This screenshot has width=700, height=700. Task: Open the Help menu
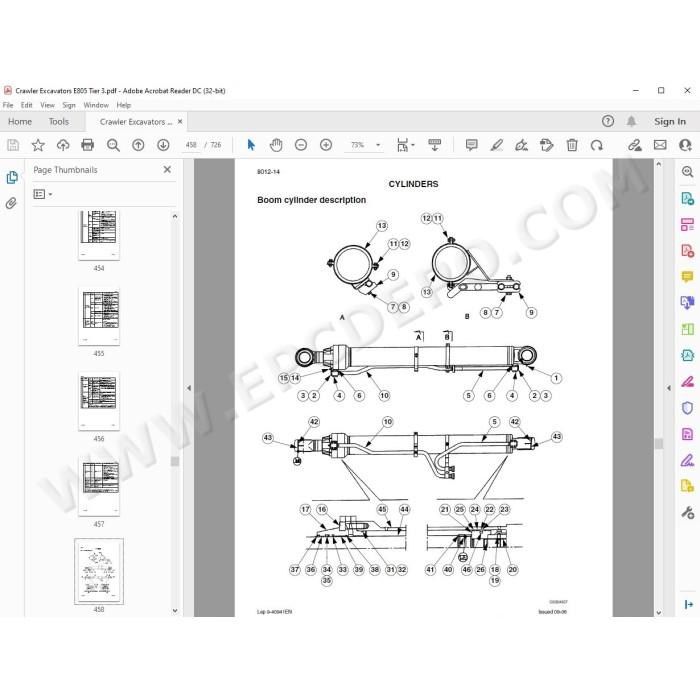point(124,105)
